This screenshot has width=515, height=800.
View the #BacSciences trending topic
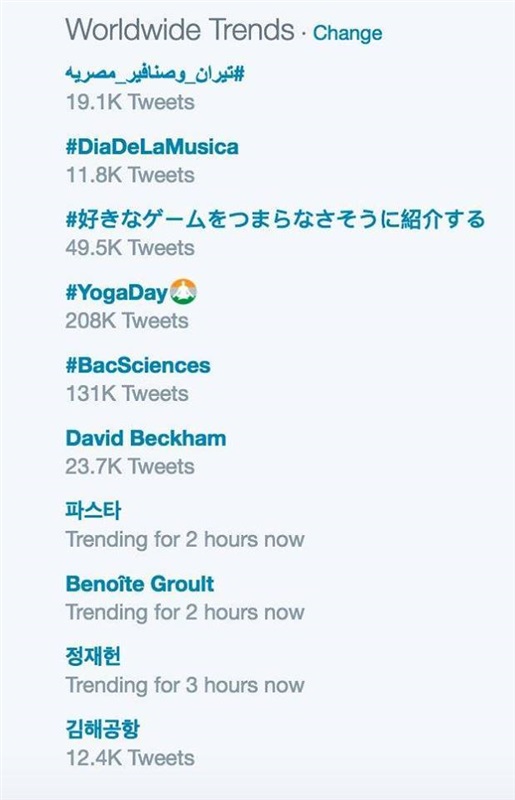pos(138,365)
